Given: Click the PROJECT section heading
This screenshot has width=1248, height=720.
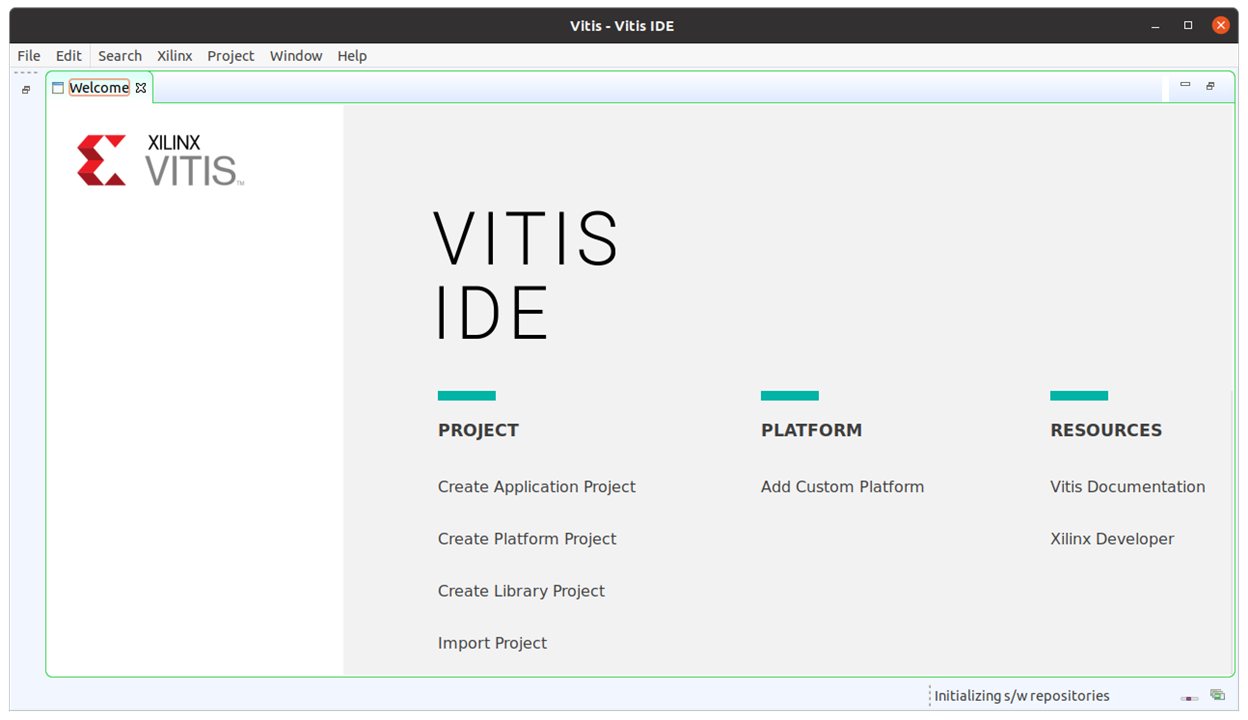Looking at the screenshot, I should pyautogui.click(x=478, y=430).
